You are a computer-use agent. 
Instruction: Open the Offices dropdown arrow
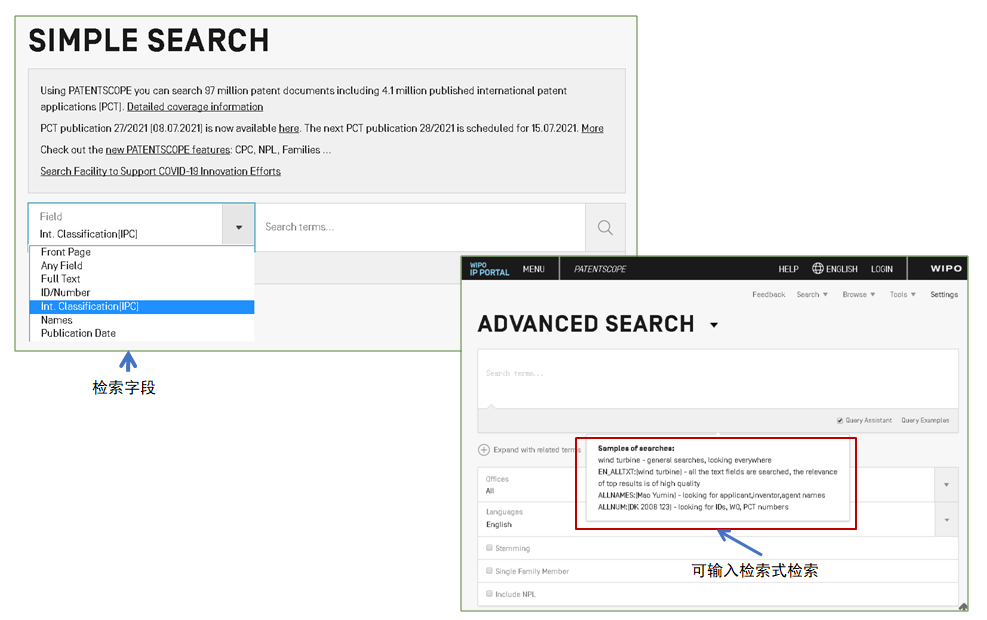pos(946,485)
